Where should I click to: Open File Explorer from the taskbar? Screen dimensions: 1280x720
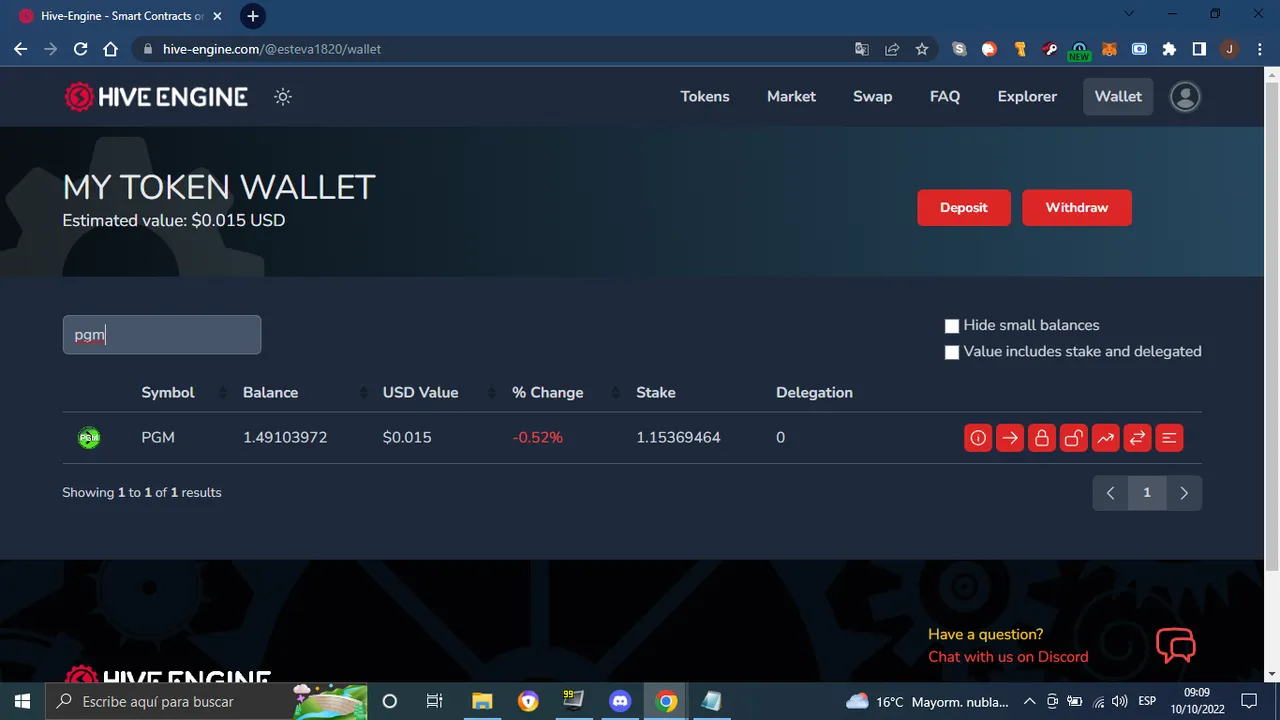pos(482,701)
